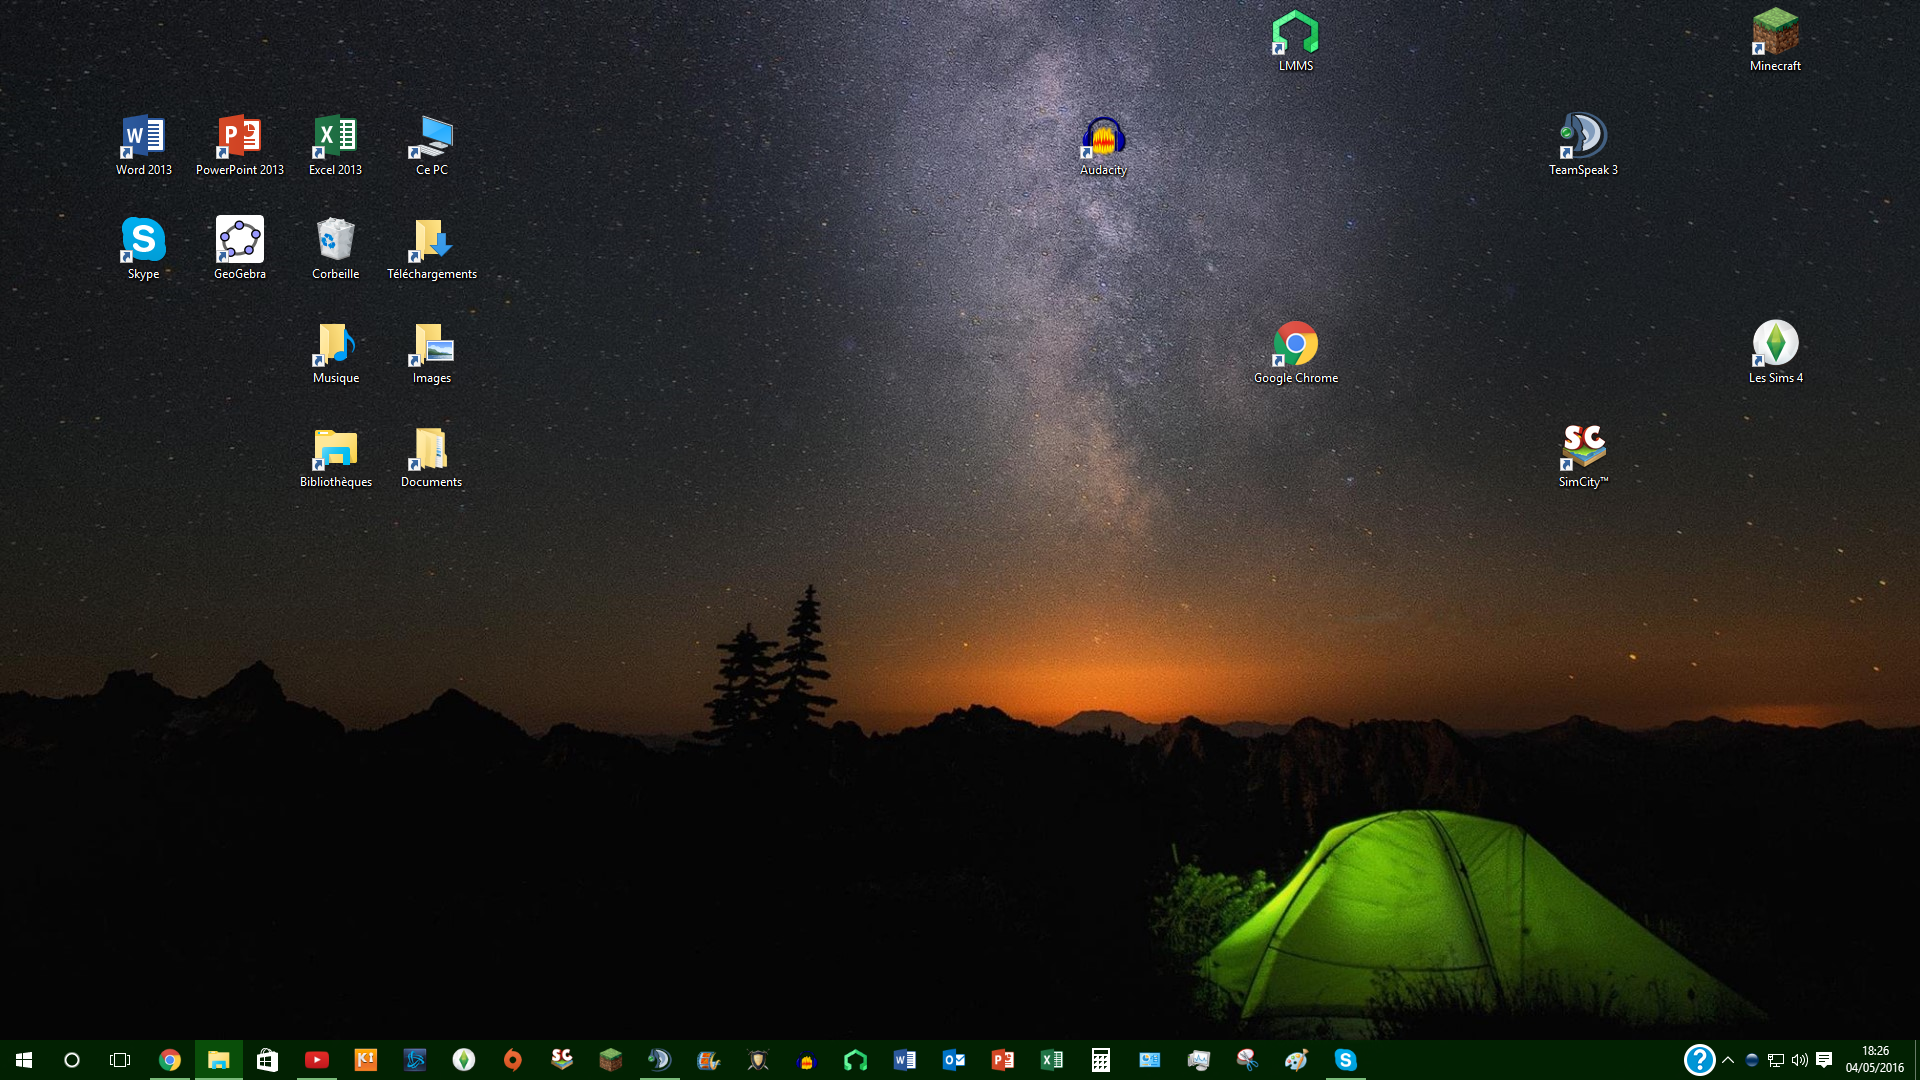Viewport: 1920px width, 1080px height.
Task: Show hidden system tray icons
Action: click(x=1727, y=1060)
